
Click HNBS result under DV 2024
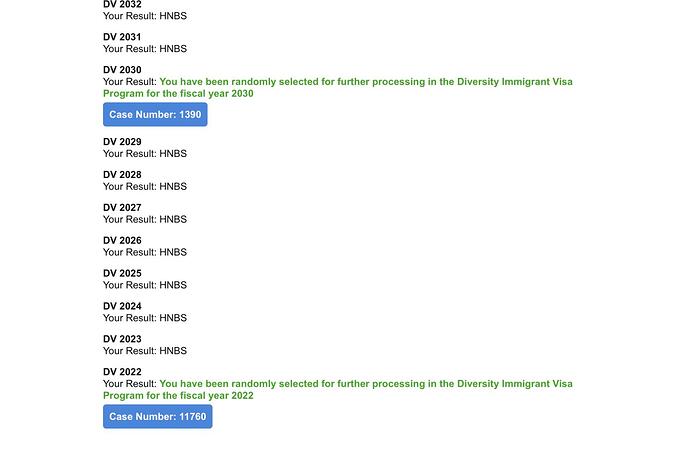tap(173, 318)
